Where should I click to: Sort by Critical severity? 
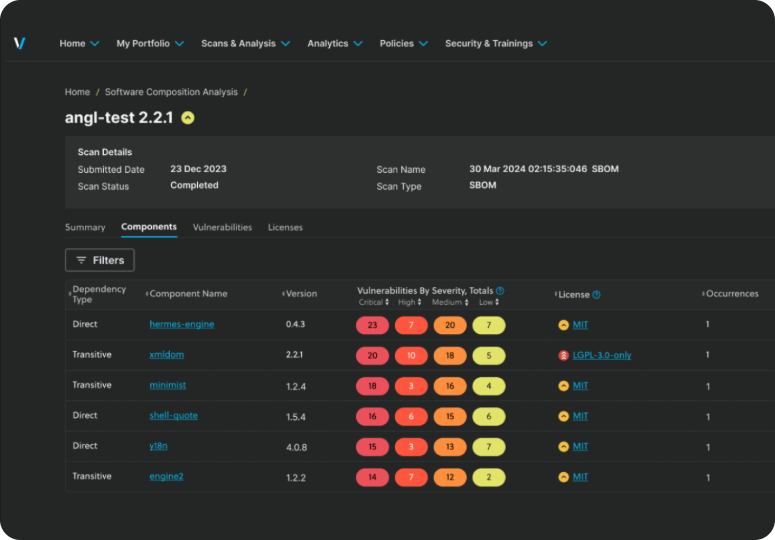click(387, 302)
